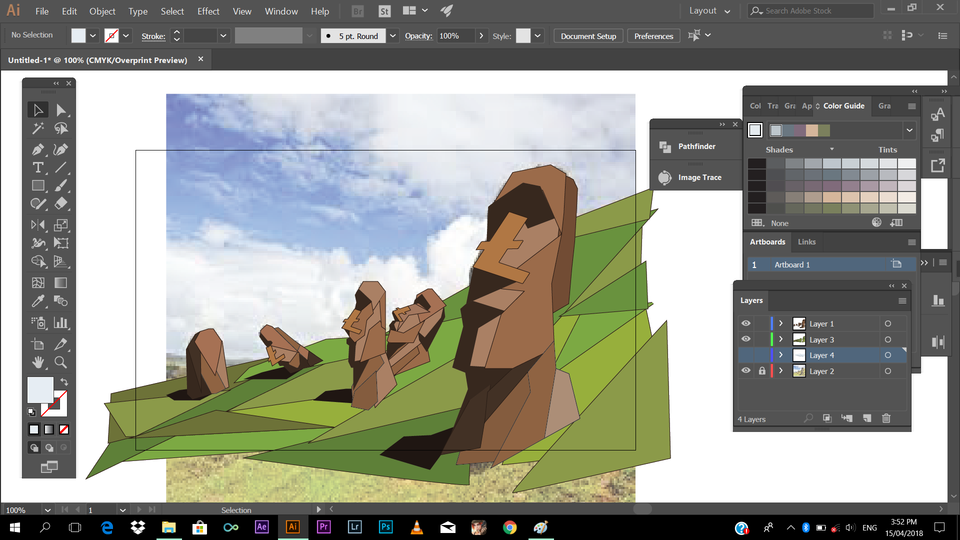The height and width of the screenshot is (540, 960).
Task: Open the Pathfinder panel
Action: click(696, 147)
